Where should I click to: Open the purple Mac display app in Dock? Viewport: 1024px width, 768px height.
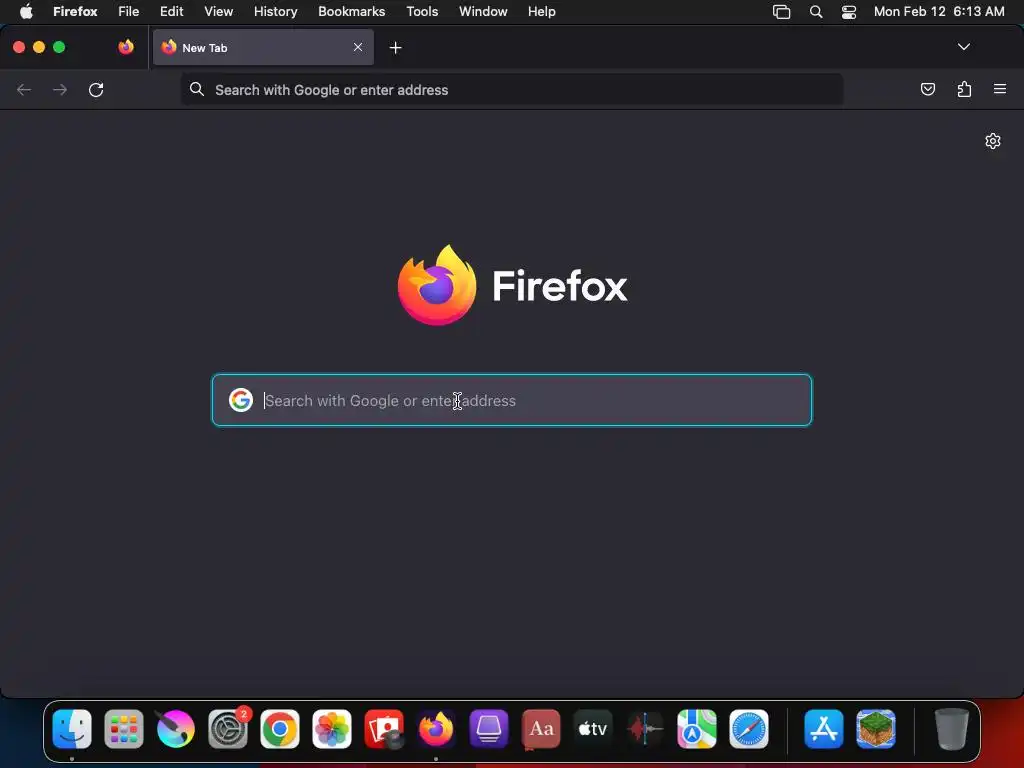point(488,729)
